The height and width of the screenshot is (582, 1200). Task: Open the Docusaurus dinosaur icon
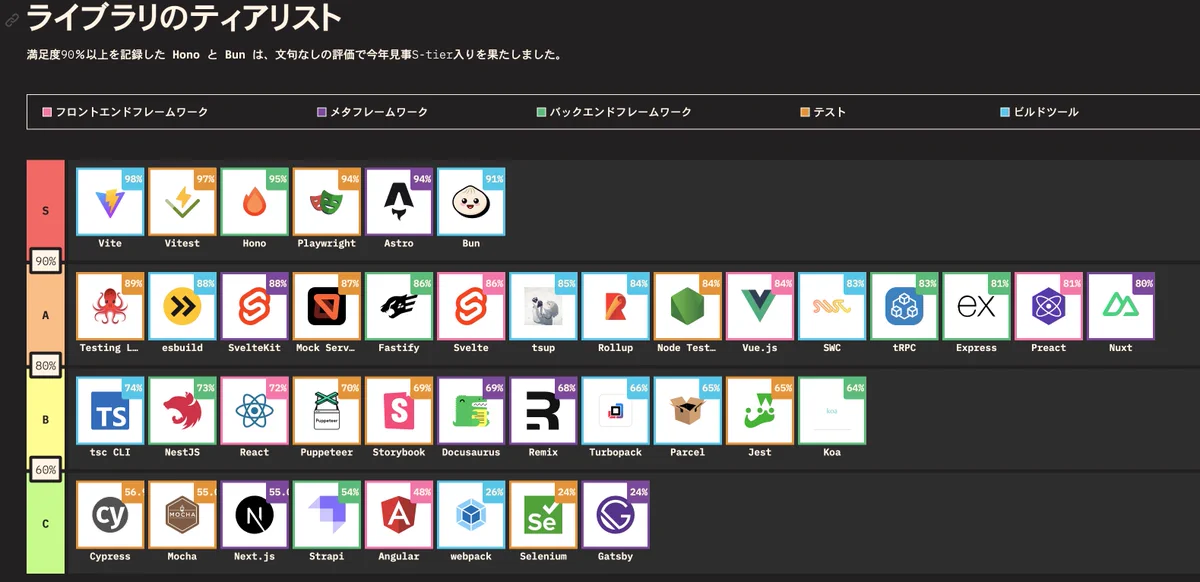(471, 413)
